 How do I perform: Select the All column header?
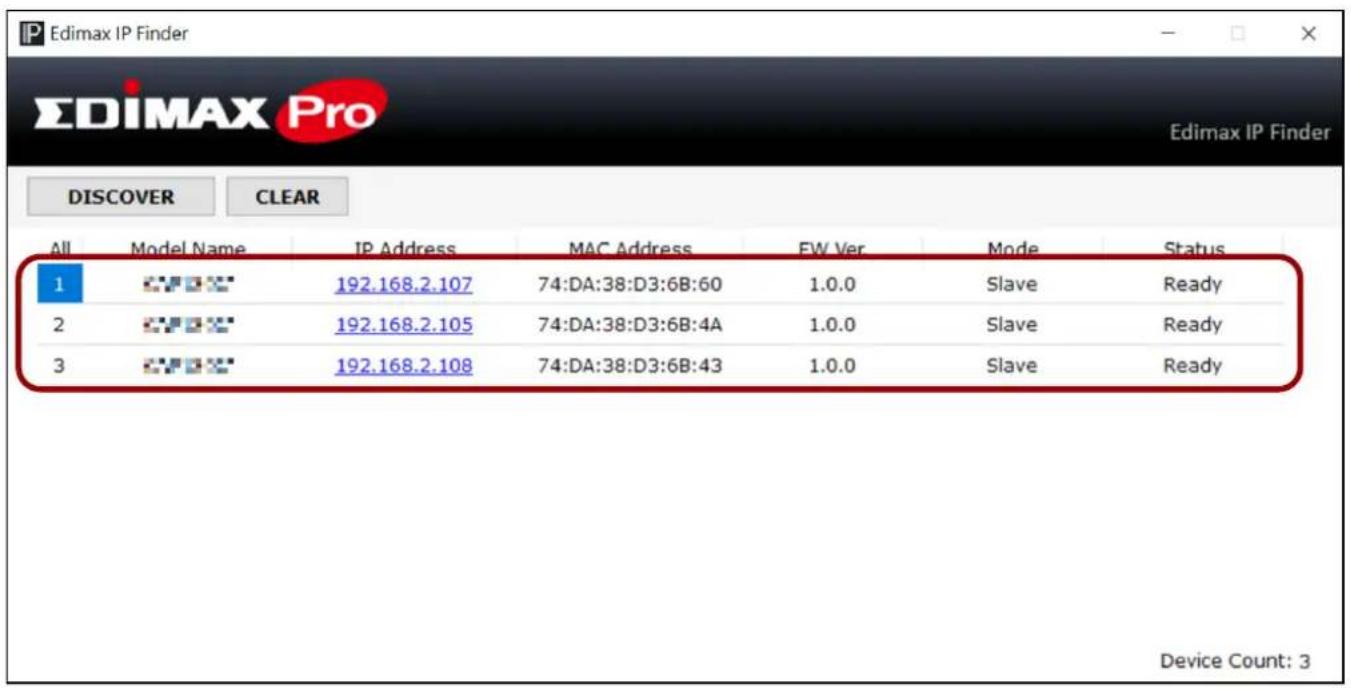pos(60,249)
